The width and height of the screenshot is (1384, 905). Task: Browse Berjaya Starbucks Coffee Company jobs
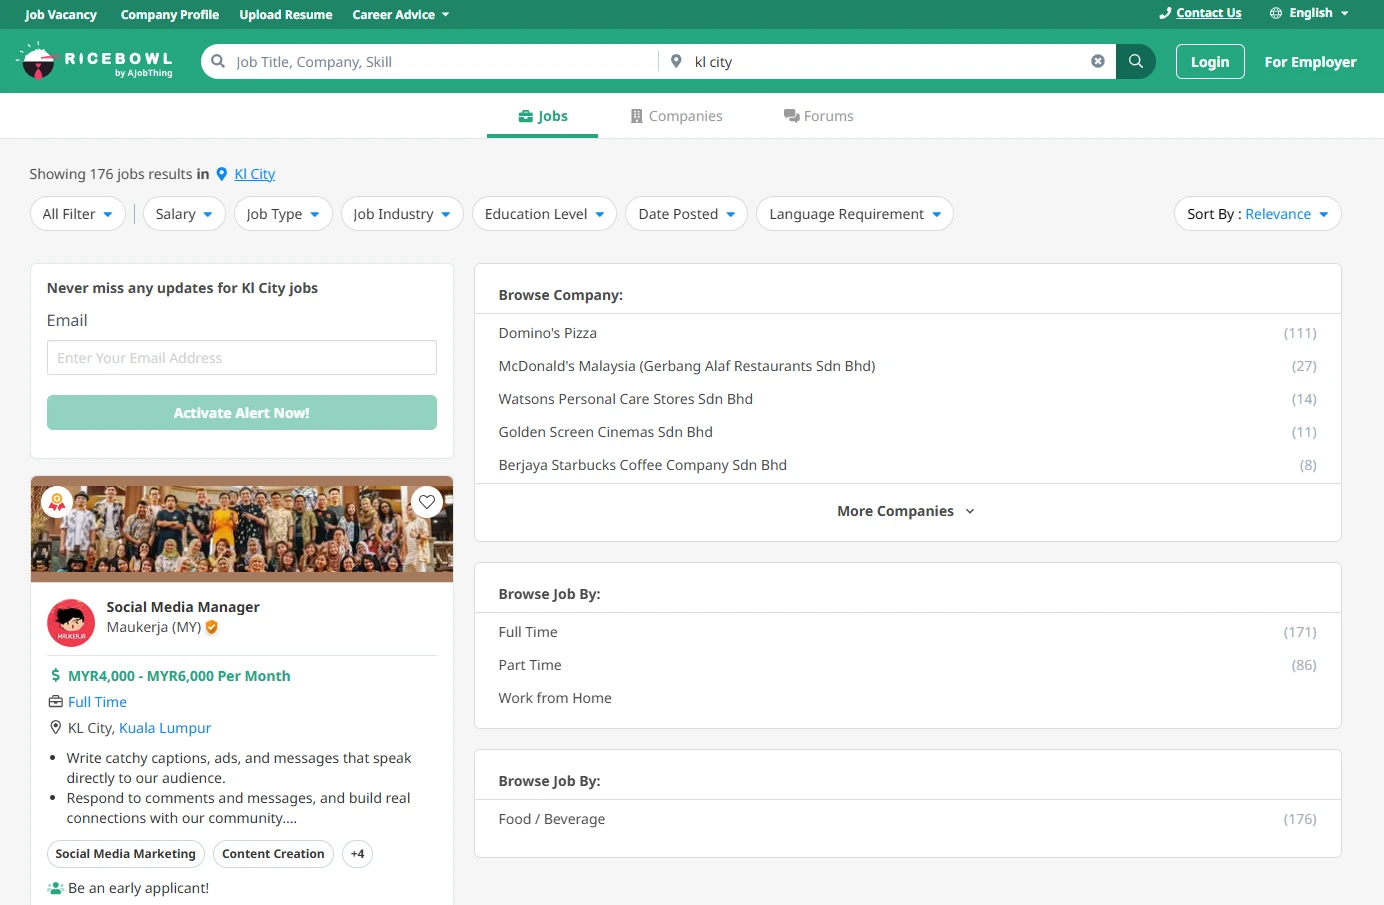907,465
